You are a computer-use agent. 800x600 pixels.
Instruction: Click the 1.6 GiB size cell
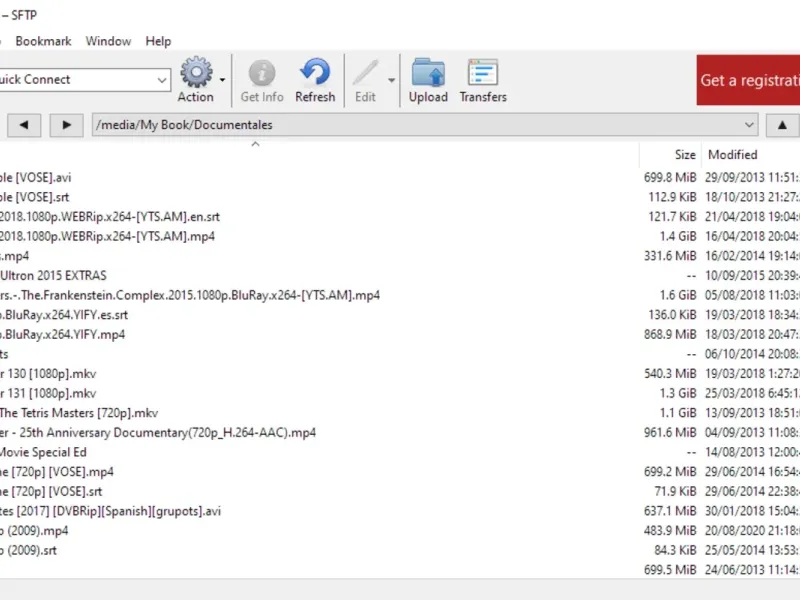click(x=678, y=295)
